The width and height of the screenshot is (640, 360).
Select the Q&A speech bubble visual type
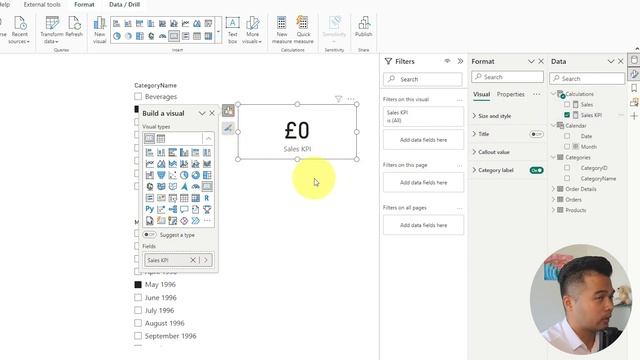(x=184, y=209)
